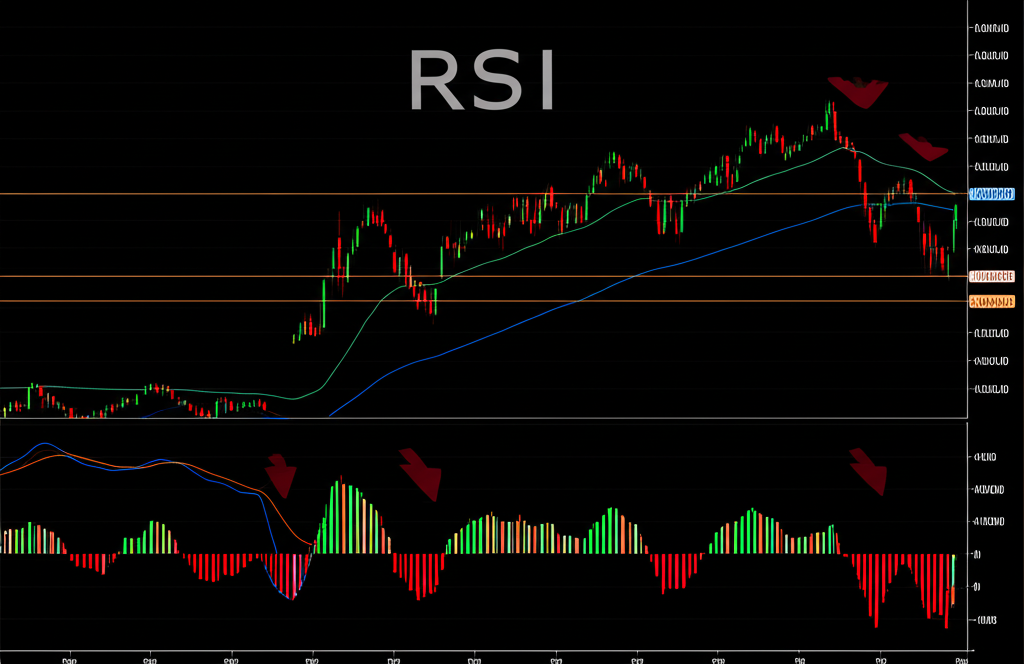Select the orange highlighted price label on the axis
Image resolution: width=1024 pixels, height=664 pixels.
click(991, 301)
